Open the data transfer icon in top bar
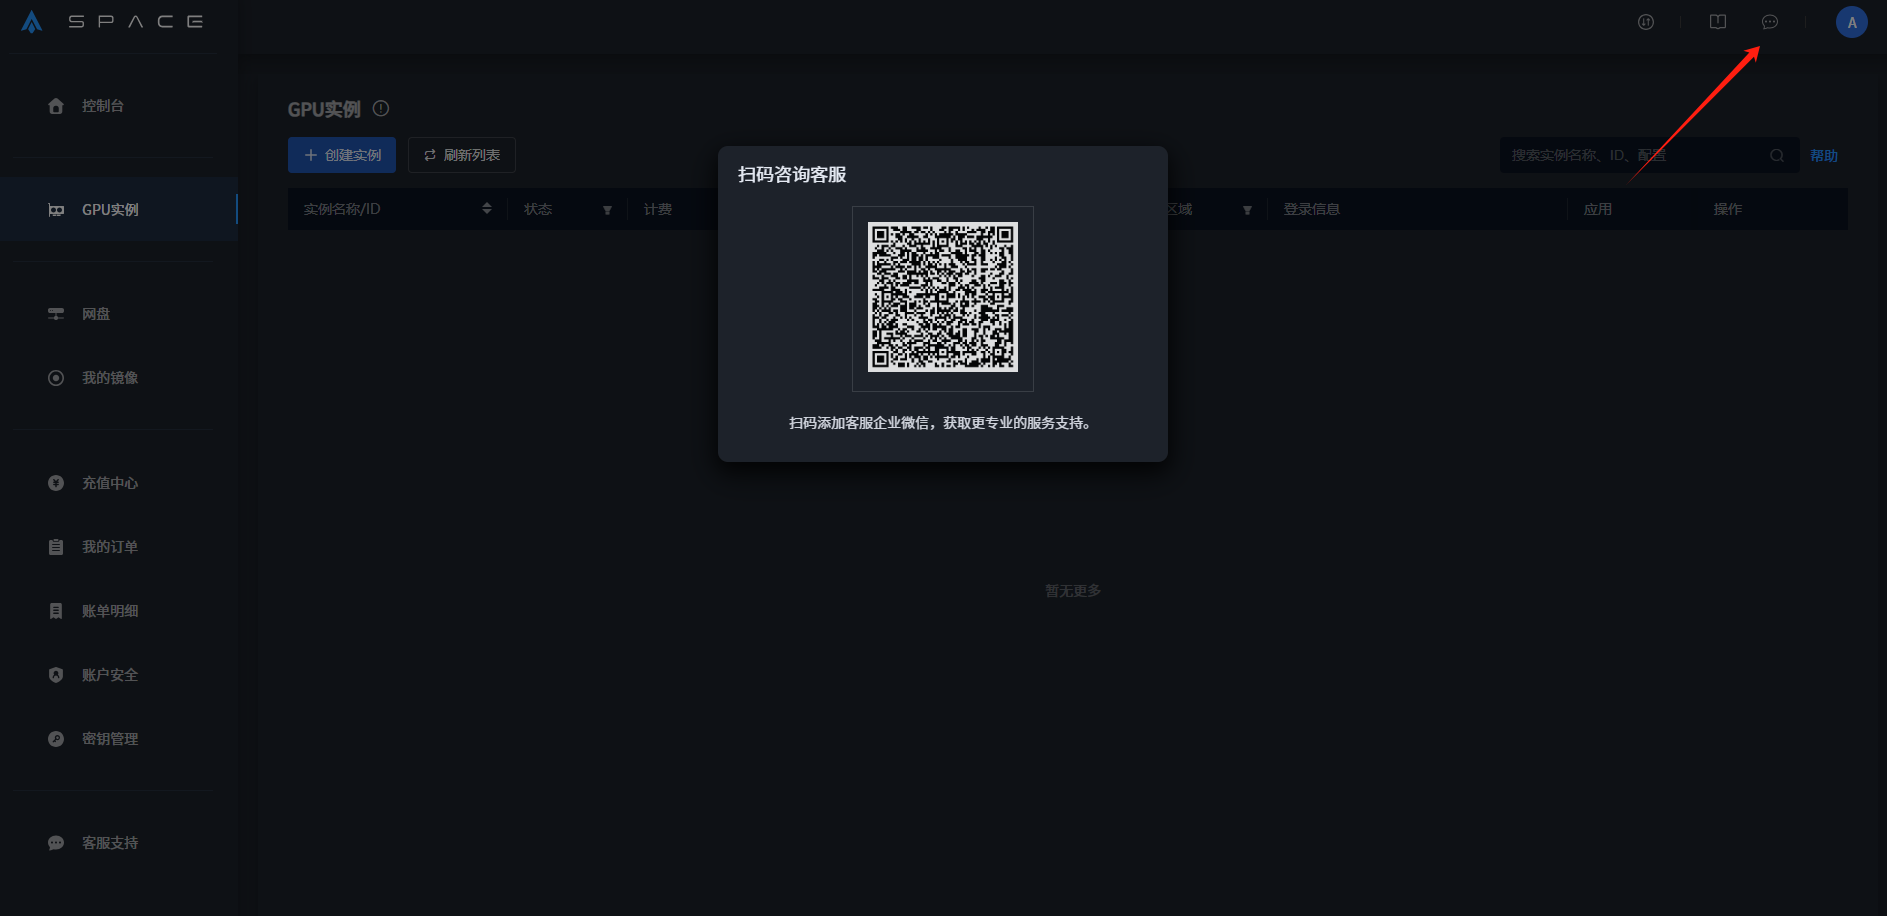Viewport: 1887px width, 916px height. [1646, 22]
